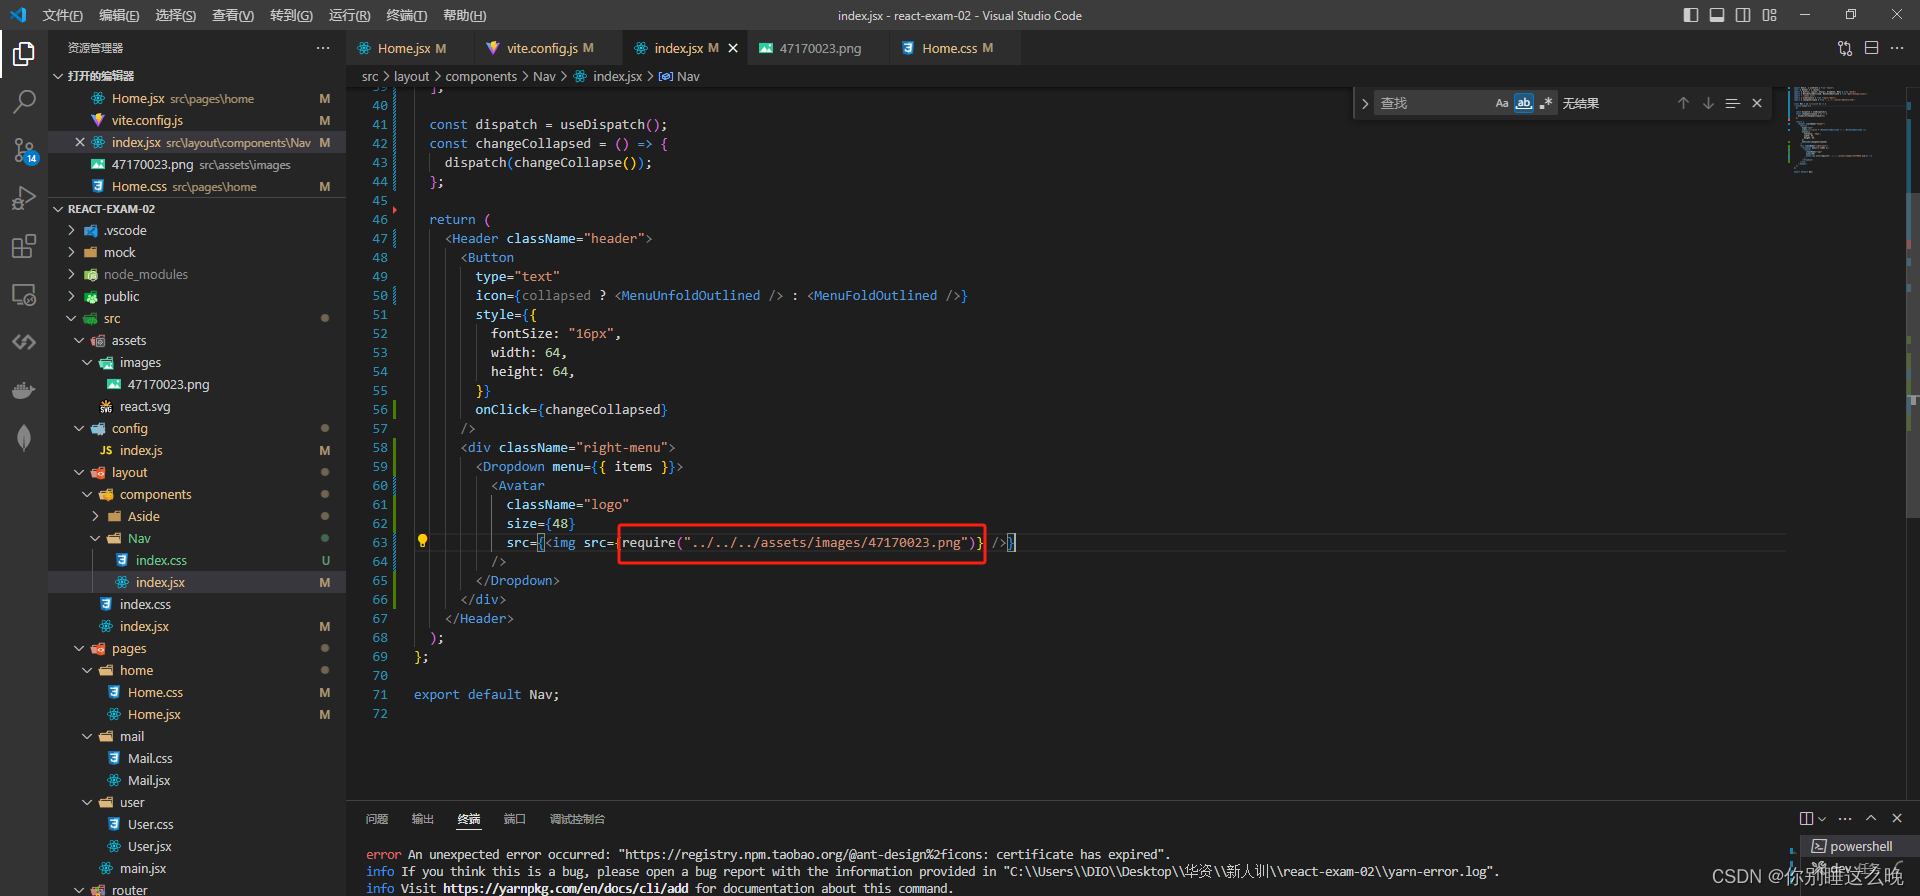Type in the 查找 find input field
Viewport: 1920px width, 896px height.
[1432, 103]
